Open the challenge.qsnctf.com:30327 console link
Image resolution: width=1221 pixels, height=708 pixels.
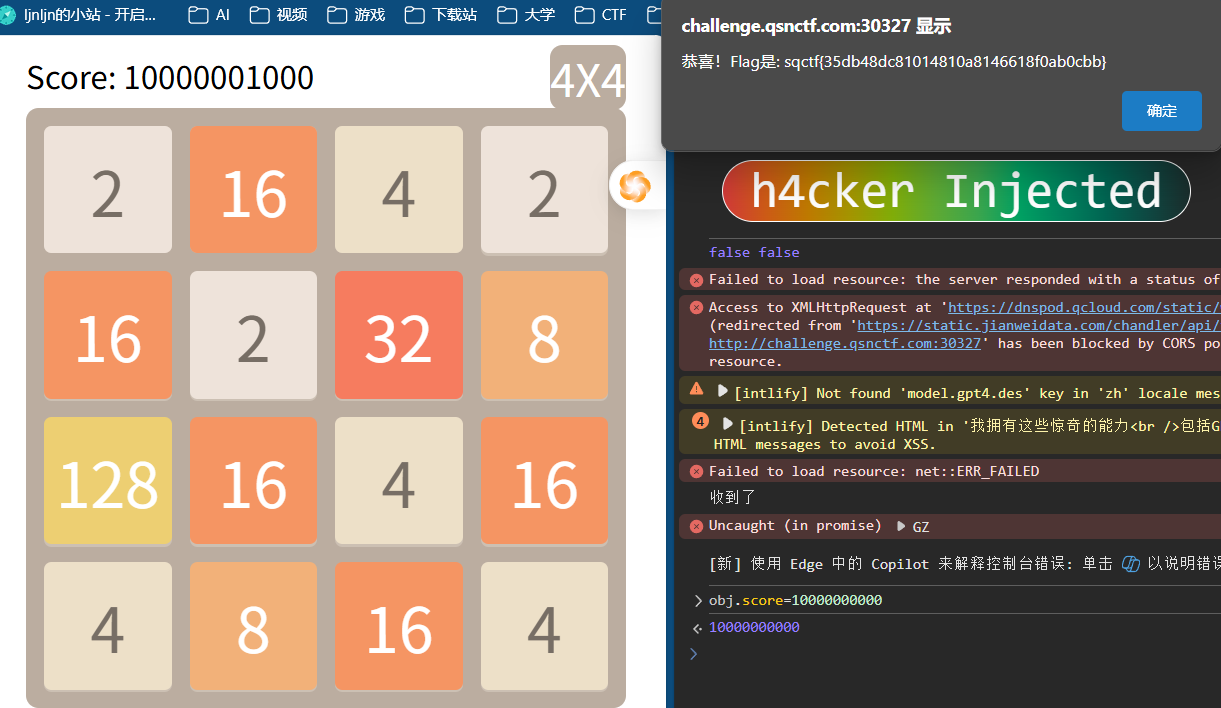click(x=845, y=343)
